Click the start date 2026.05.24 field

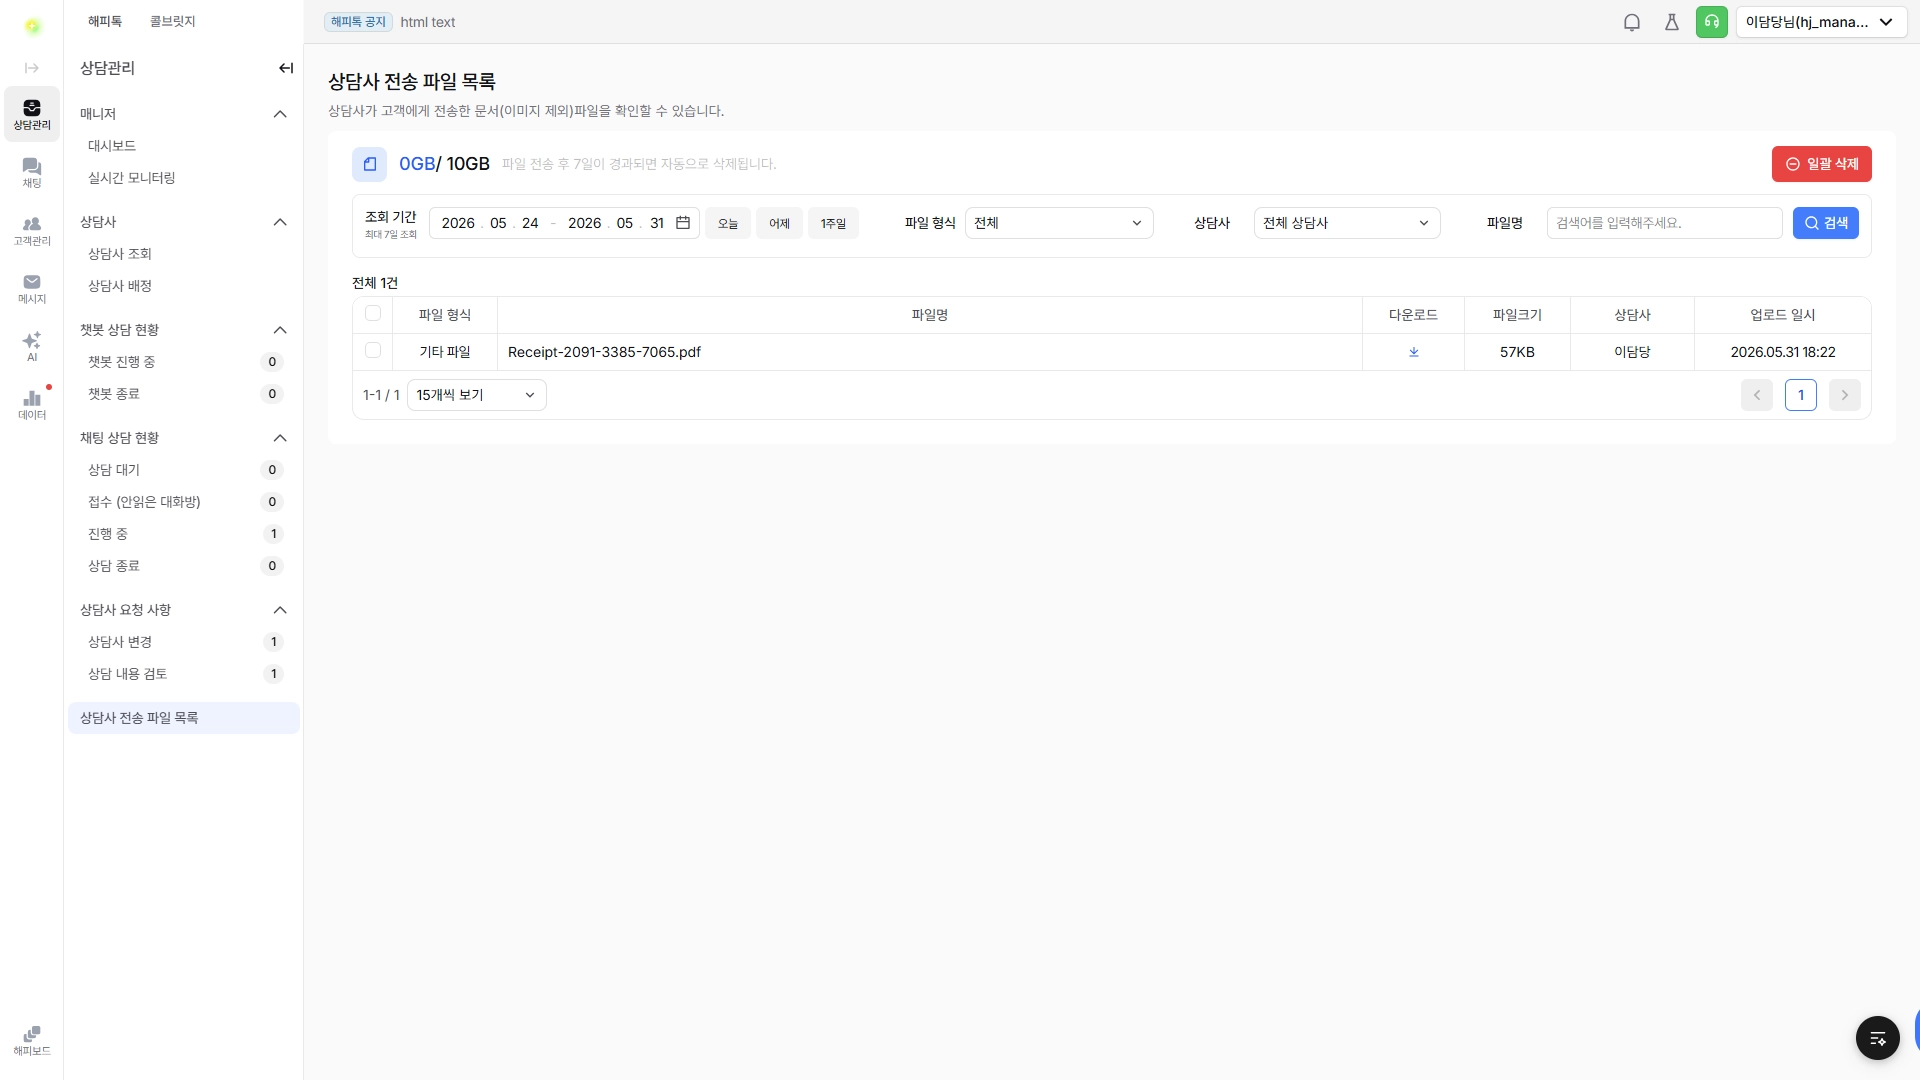[x=490, y=223]
